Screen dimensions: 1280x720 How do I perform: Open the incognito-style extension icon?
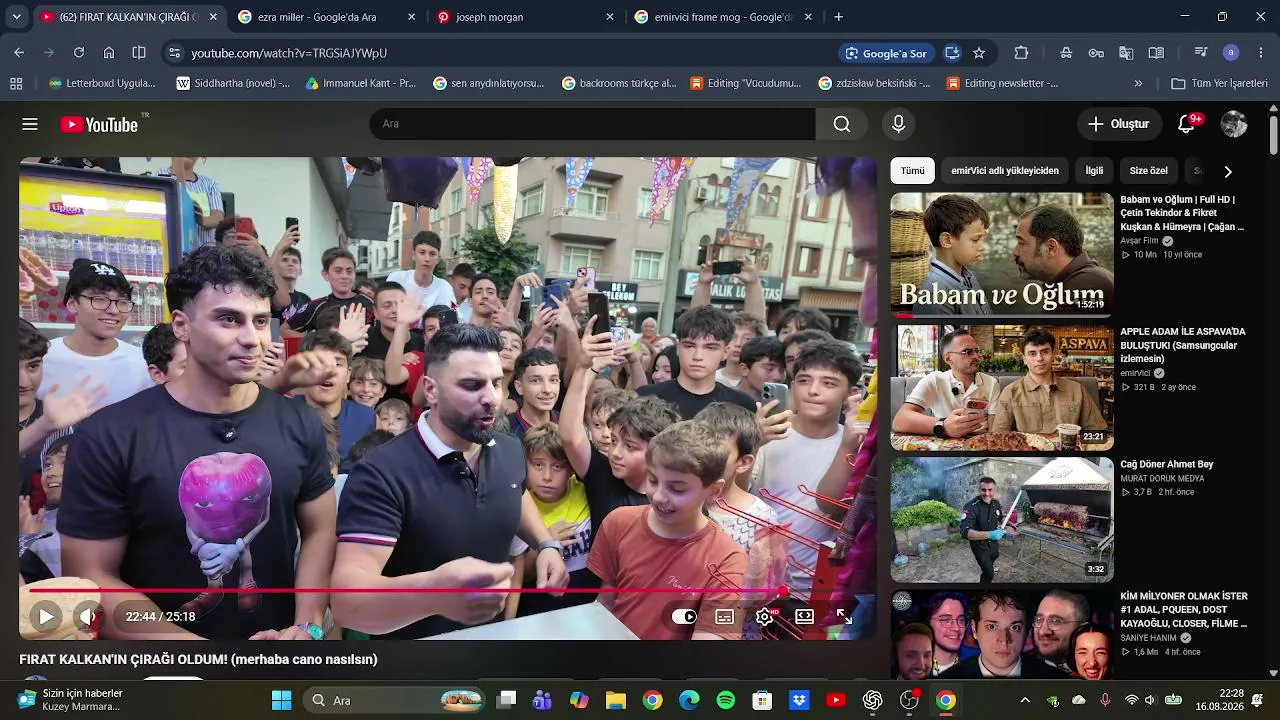[1066, 53]
